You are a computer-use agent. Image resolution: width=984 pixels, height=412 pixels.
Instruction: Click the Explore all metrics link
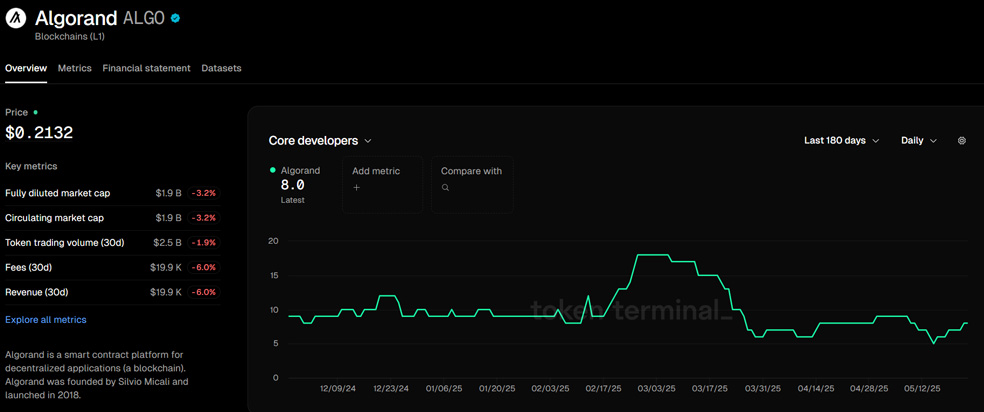(46, 320)
